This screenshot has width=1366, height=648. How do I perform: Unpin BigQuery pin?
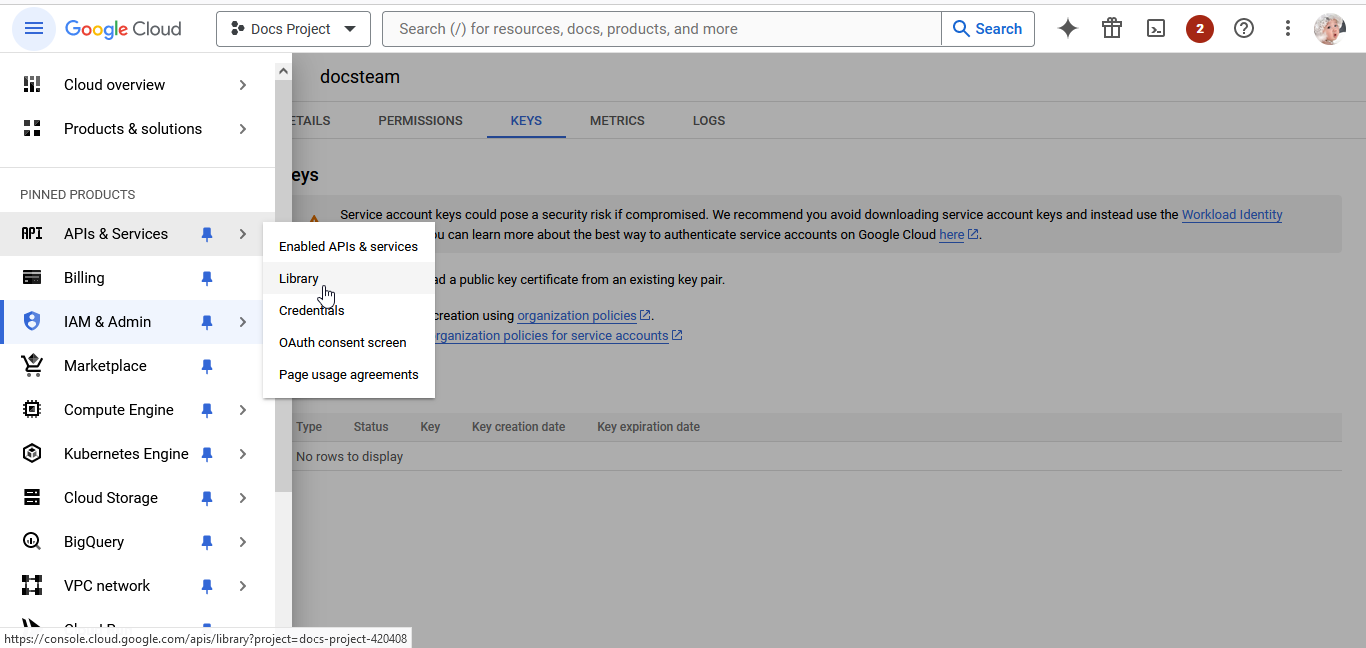(x=207, y=542)
